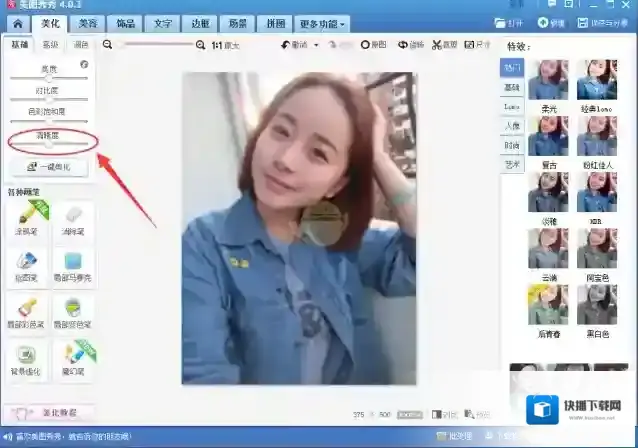This screenshot has width=638, height=448.
Task: Choose the cutout pen (抠图笔) tool
Action: click(x=26, y=265)
